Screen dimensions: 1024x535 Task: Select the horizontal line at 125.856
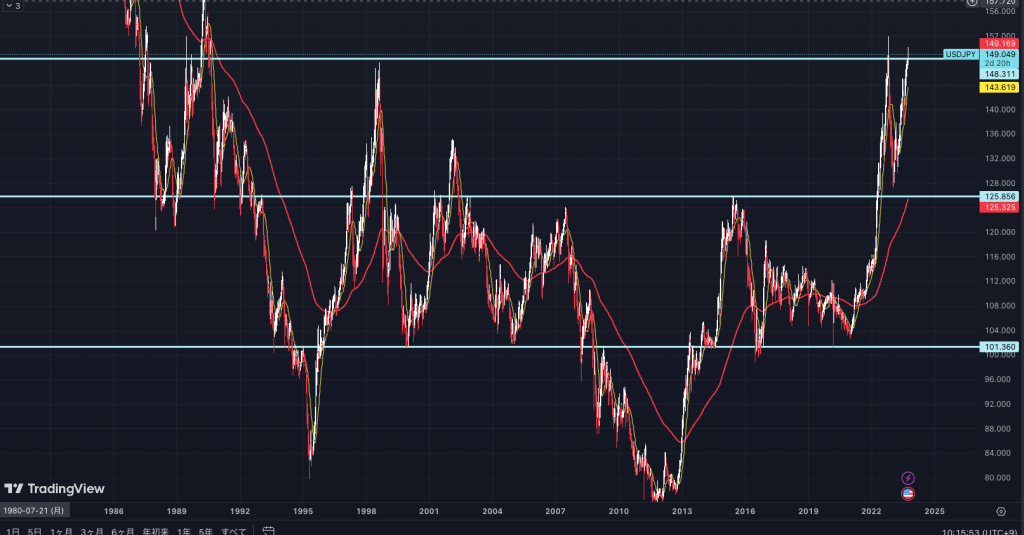pyautogui.click(x=500, y=196)
